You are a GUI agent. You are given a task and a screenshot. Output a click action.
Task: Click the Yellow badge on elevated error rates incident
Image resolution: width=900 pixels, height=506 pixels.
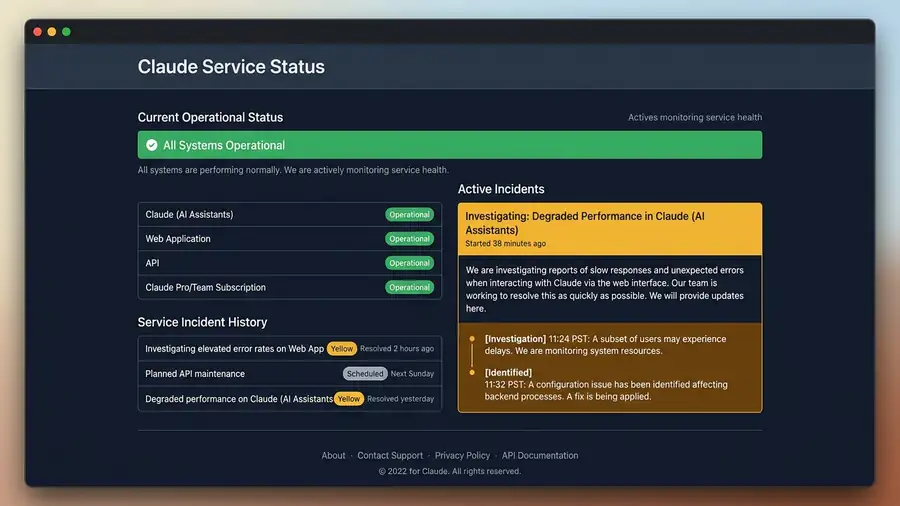[x=342, y=348]
